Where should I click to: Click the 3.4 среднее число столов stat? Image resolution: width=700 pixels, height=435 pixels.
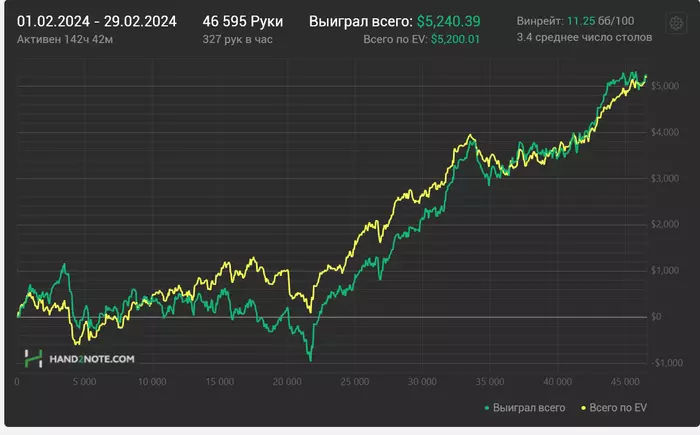tap(584, 38)
